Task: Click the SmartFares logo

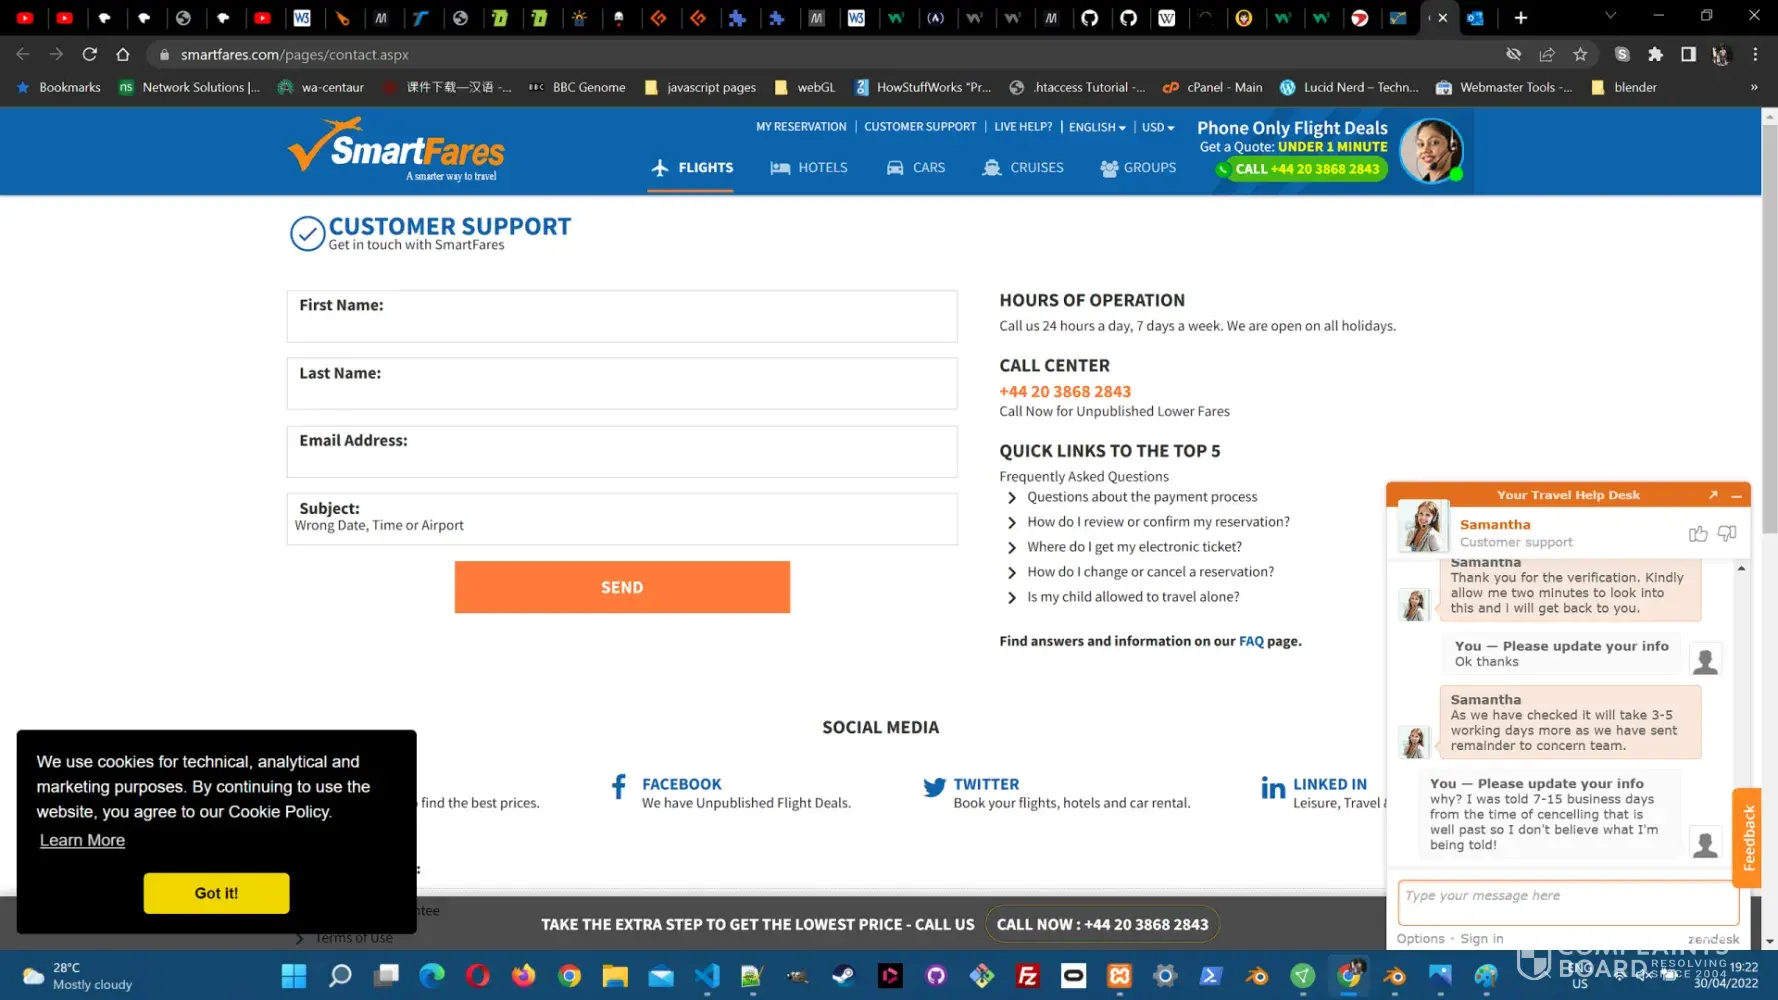Action: (x=397, y=150)
